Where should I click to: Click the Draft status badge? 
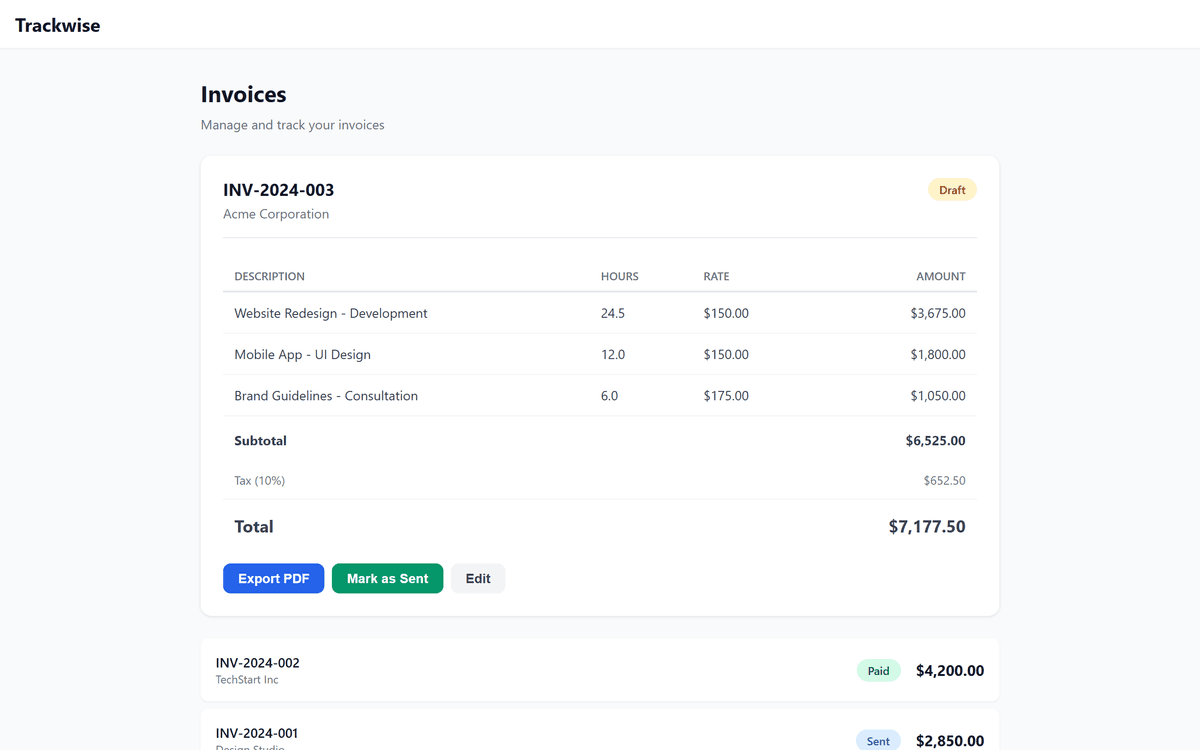(x=952, y=190)
